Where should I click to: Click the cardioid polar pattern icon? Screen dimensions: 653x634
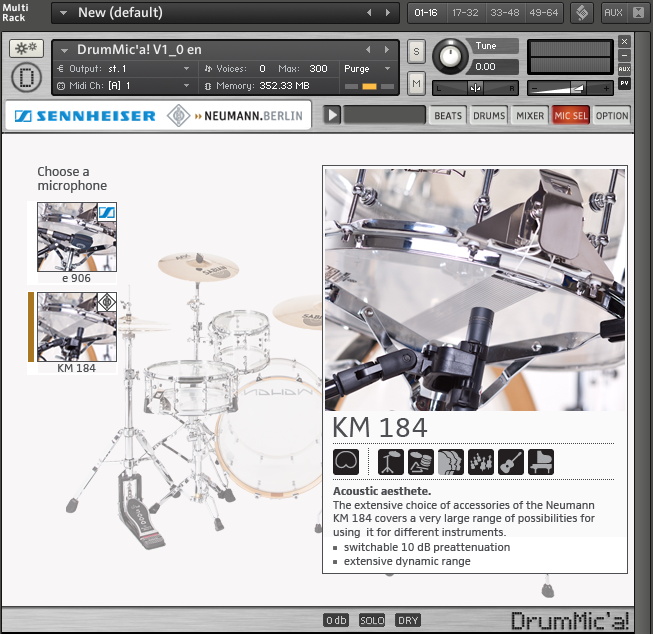(x=346, y=462)
